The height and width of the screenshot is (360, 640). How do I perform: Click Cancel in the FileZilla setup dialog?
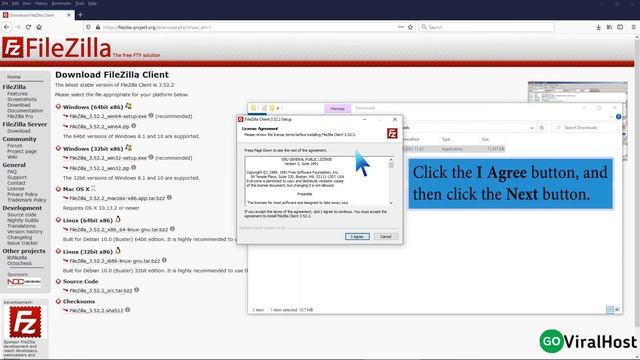386,237
